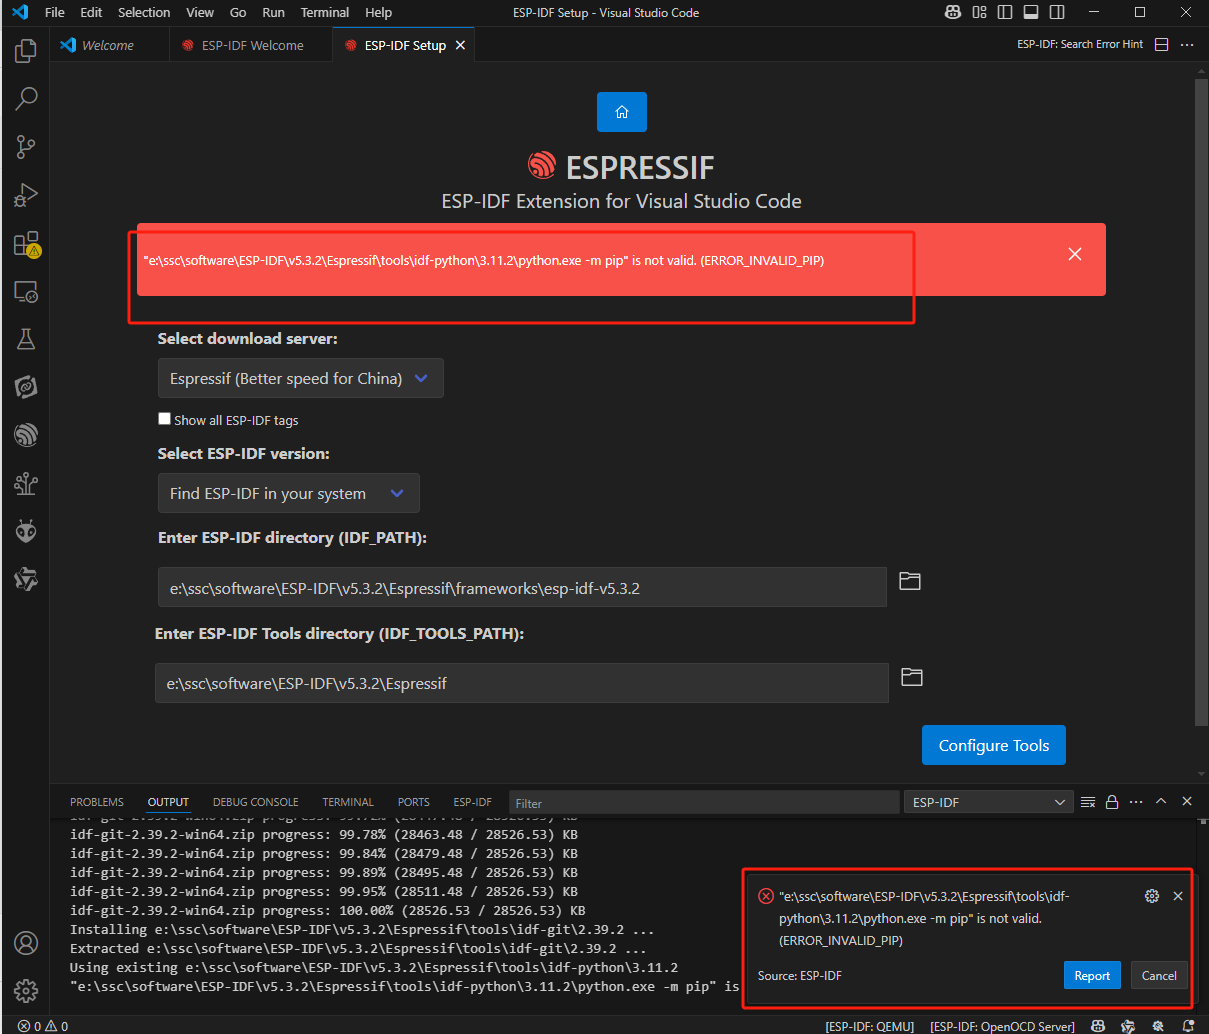Switch to the ESP-IDF panel tab
This screenshot has width=1209, height=1034.
pos(473,802)
